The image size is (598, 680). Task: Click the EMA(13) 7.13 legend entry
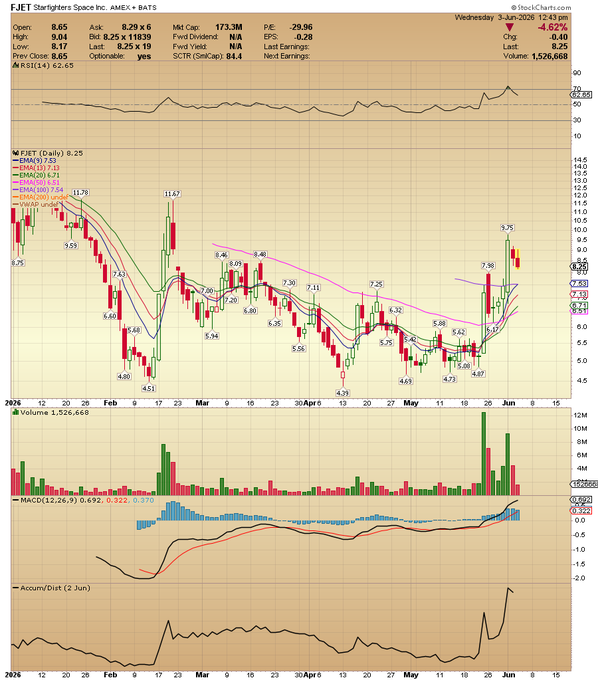point(36,168)
